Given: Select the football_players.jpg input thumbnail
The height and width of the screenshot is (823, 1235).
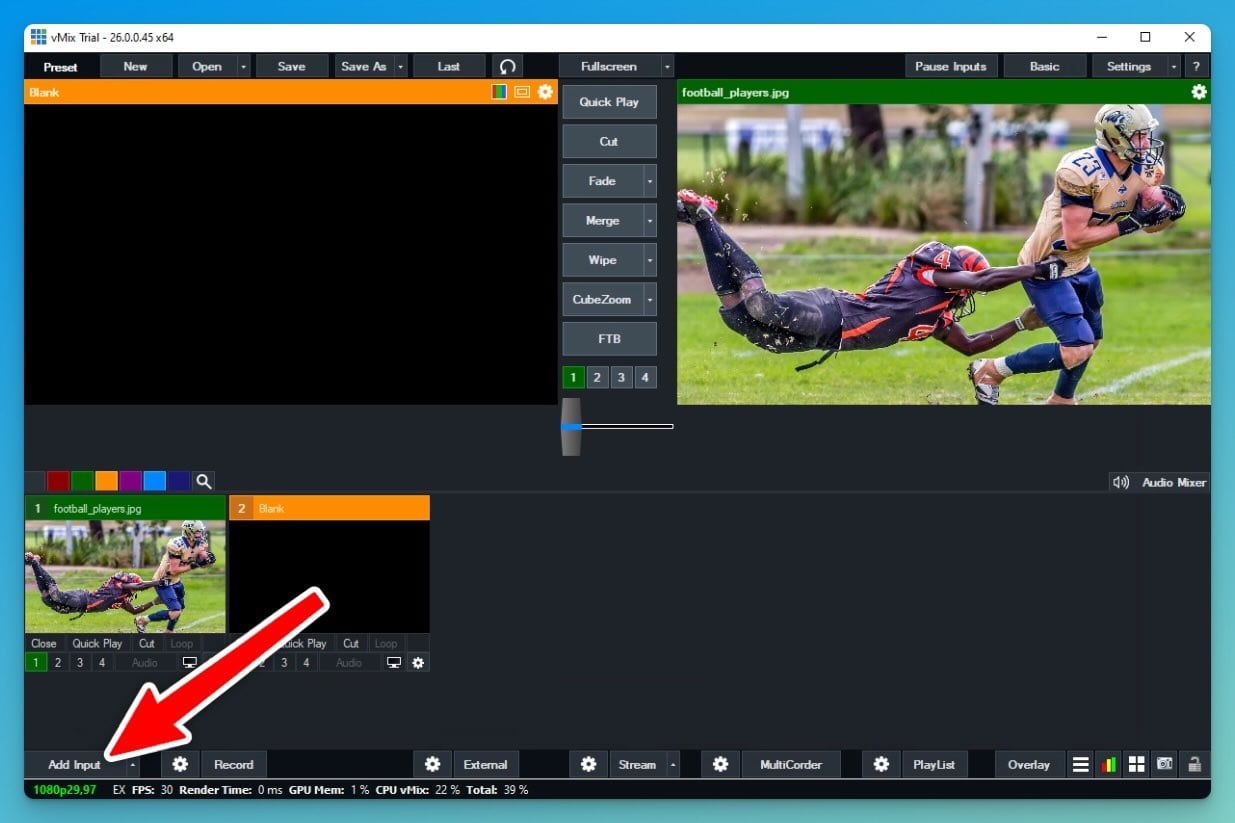Looking at the screenshot, I should 125,575.
